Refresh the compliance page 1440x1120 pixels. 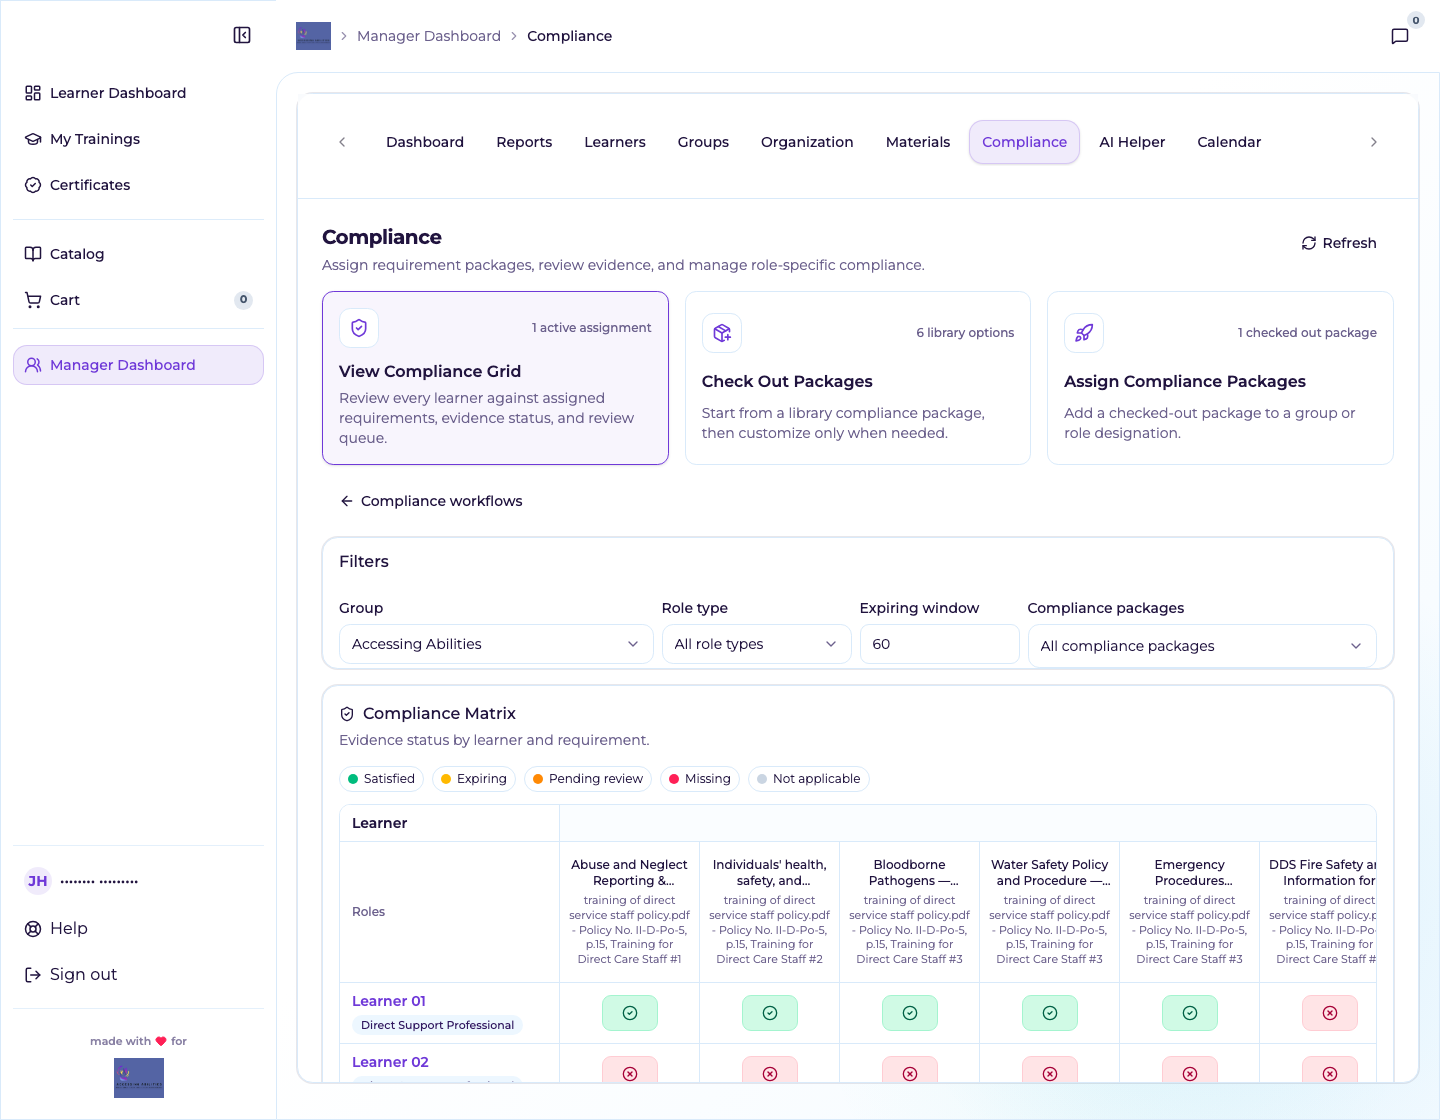point(1338,243)
